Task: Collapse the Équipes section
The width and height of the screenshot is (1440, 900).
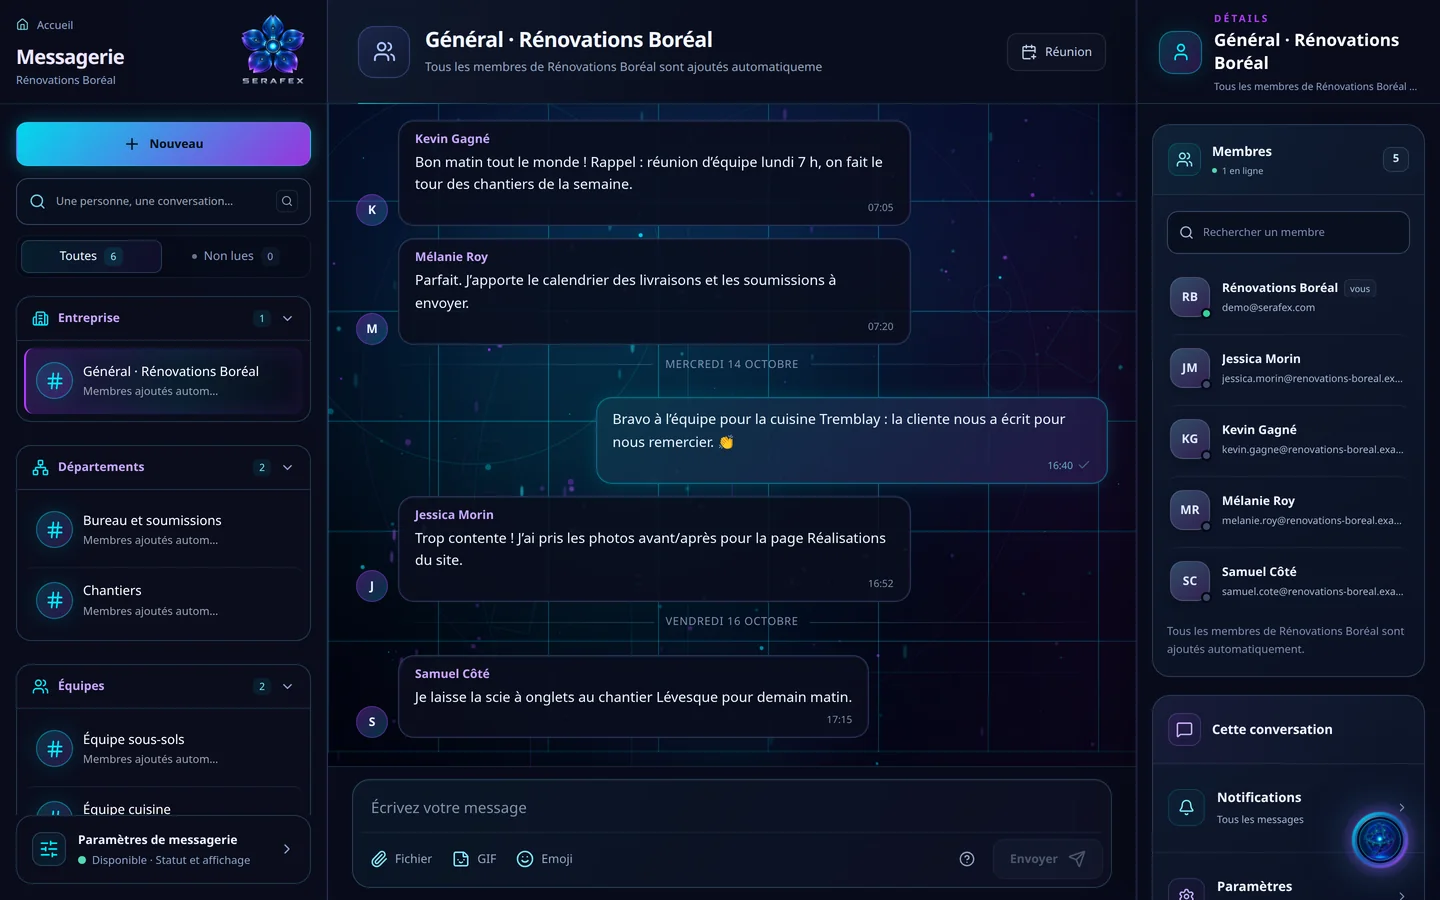Action: click(287, 686)
